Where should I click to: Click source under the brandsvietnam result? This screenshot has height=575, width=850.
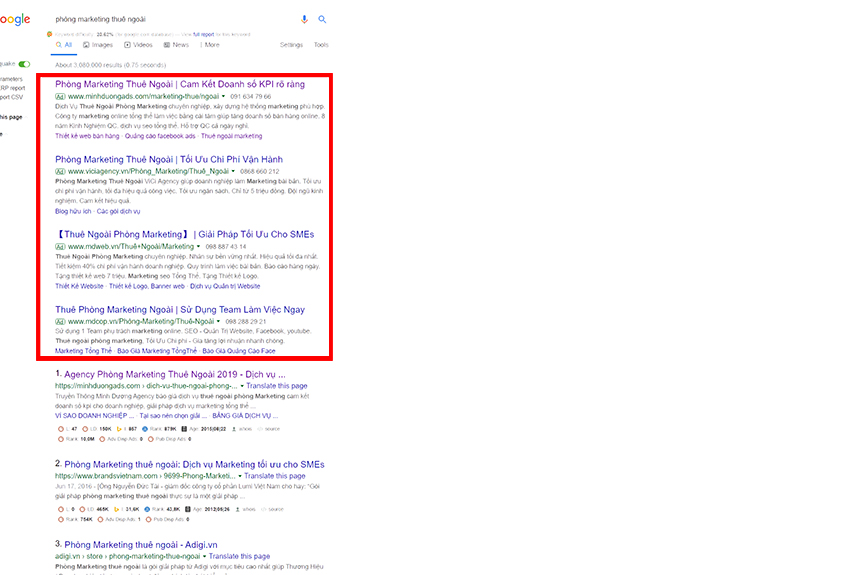point(273,509)
